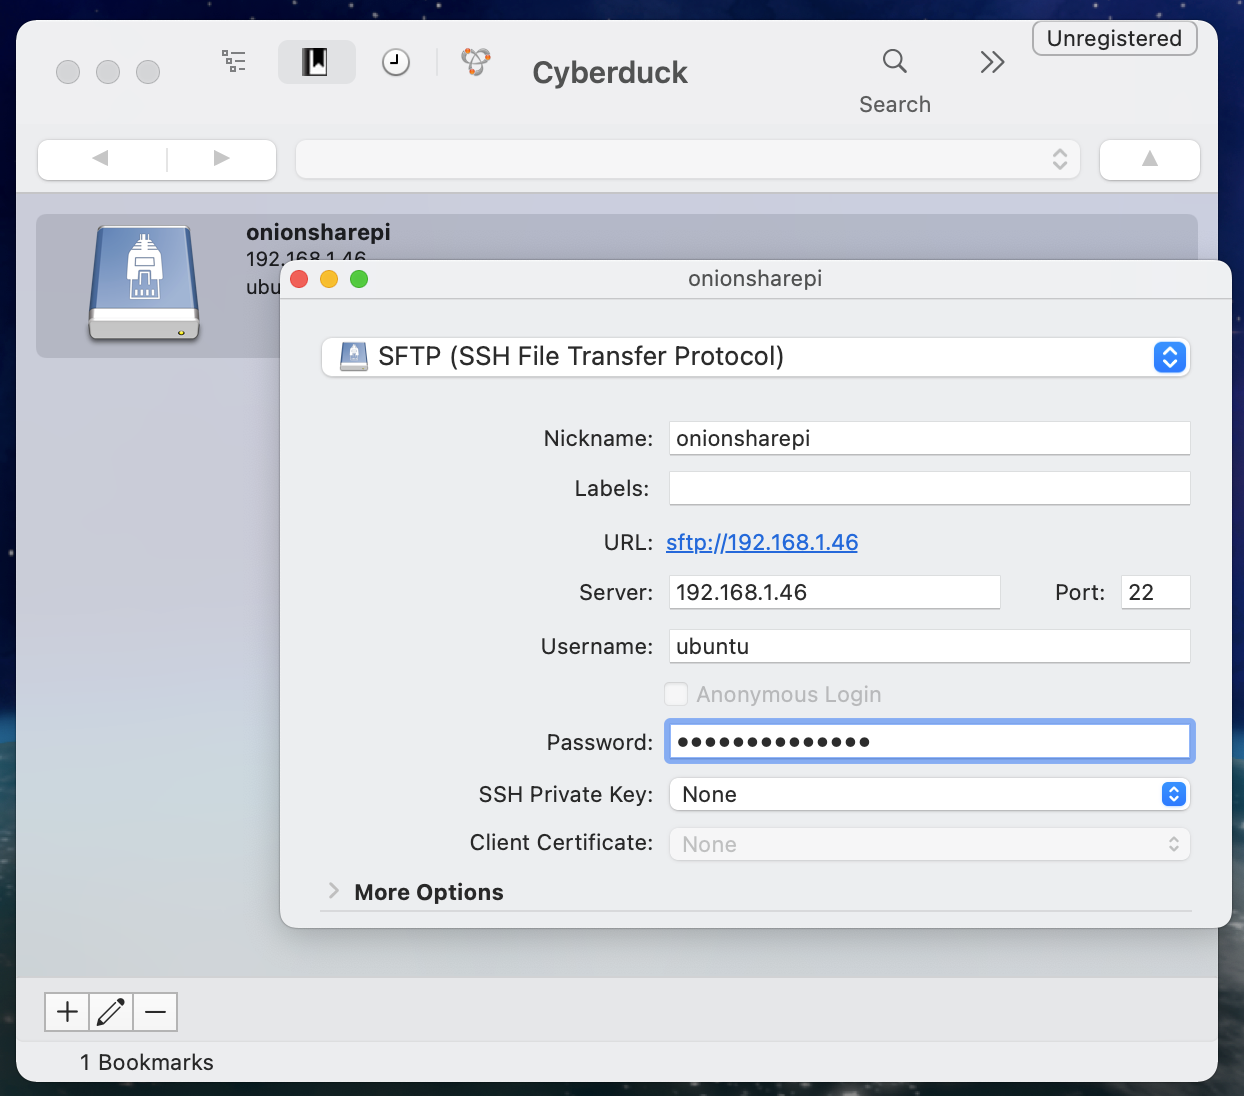Toggle the Anonymous Login checkbox

(x=677, y=694)
